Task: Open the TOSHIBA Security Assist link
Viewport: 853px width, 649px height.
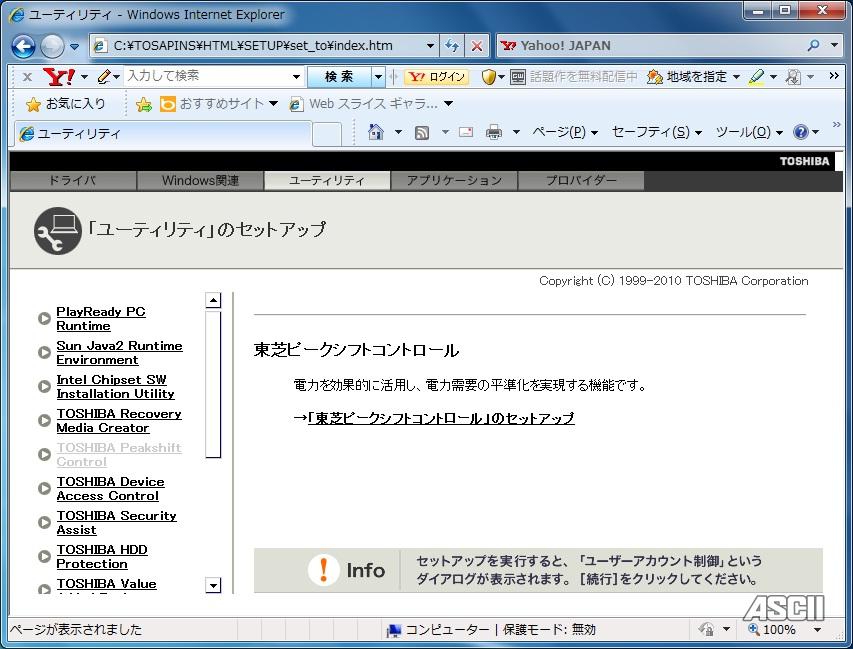Action: click(116, 523)
